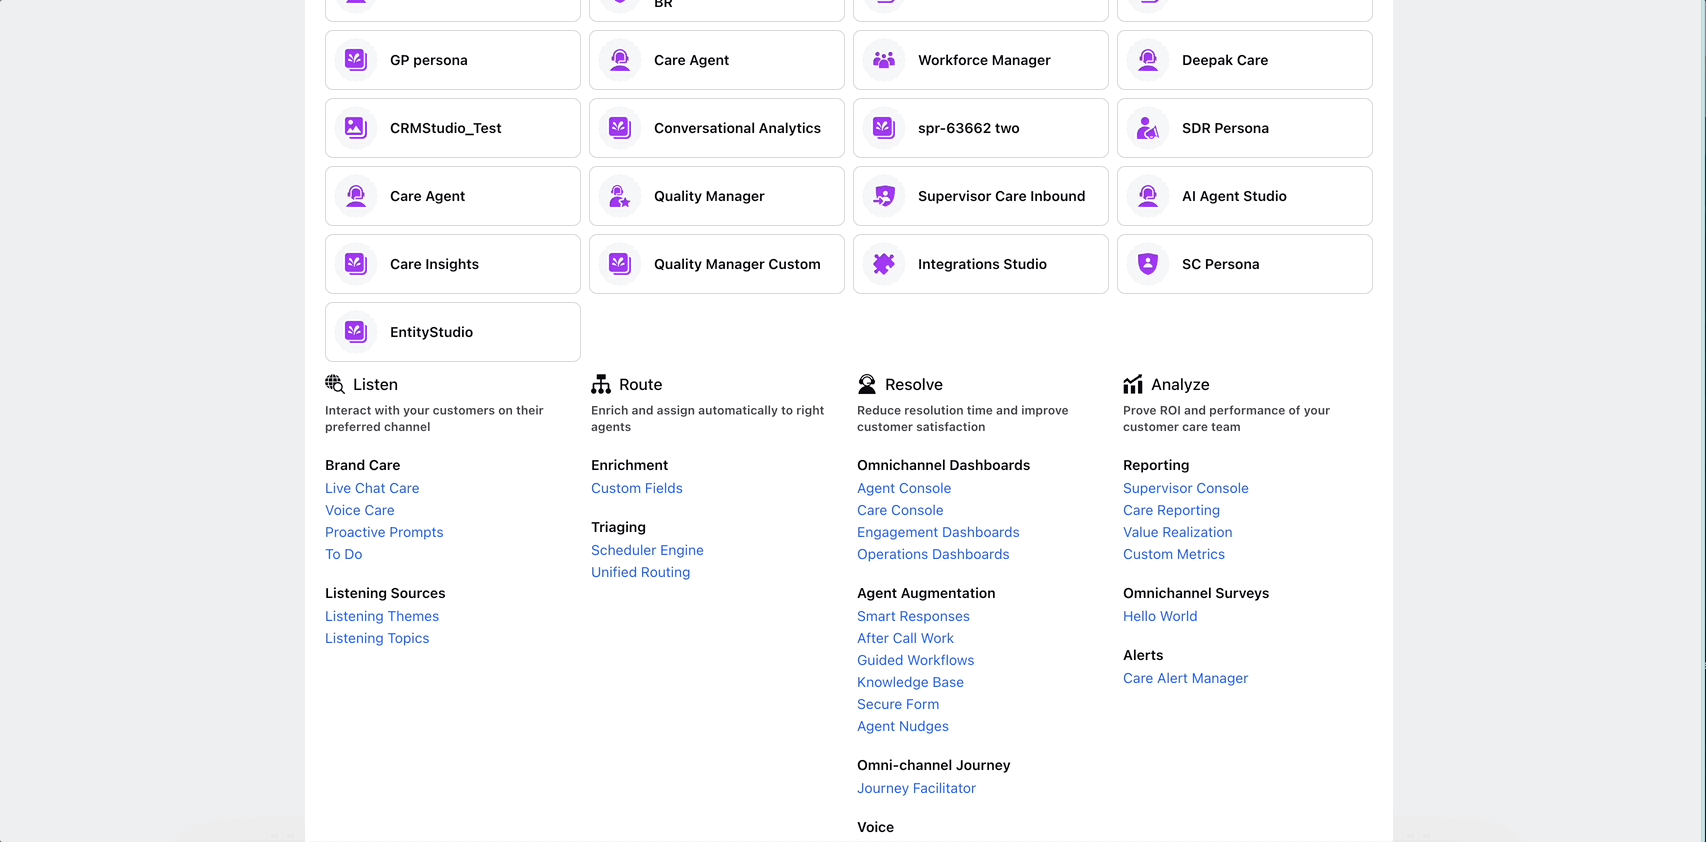Viewport: 1706px width, 842px height.
Task: Launch the Care Console link
Action: (x=900, y=510)
